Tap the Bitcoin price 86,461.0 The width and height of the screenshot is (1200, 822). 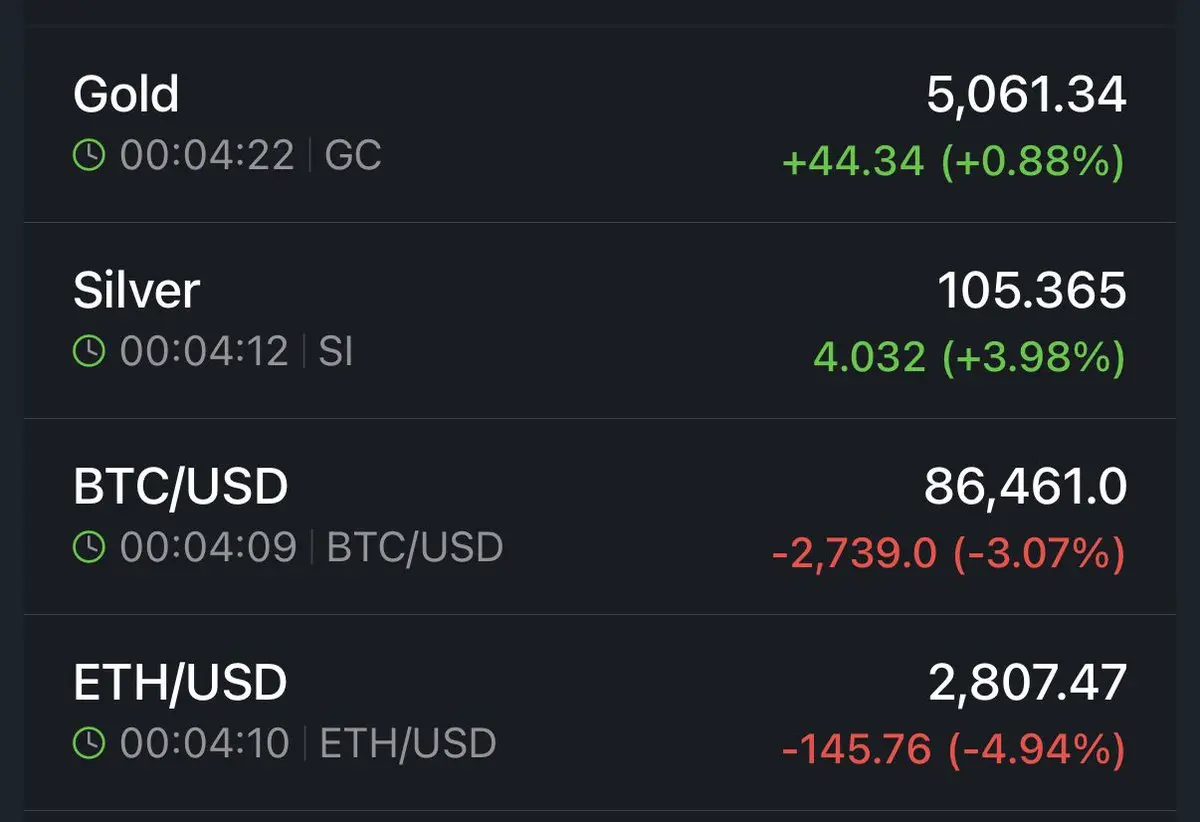coord(1025,488)
